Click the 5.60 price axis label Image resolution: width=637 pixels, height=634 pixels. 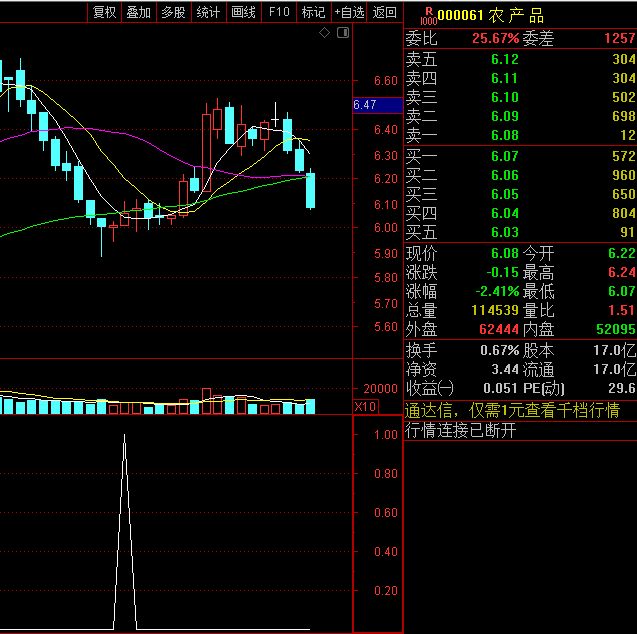386,327
